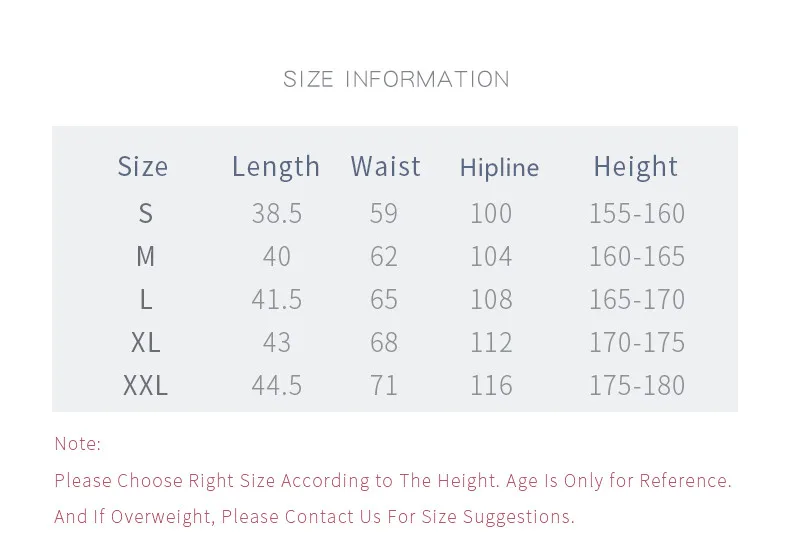Click the Note: label
Image resolution: width=790 pixels, height=555 pixels.
pos(78,444)
